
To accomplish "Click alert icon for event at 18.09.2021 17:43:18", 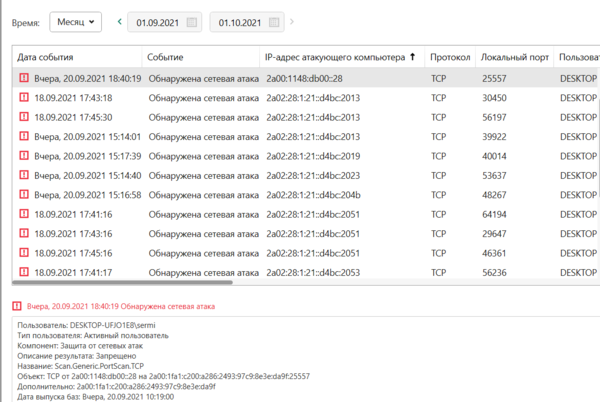I will tap(24, 97).
